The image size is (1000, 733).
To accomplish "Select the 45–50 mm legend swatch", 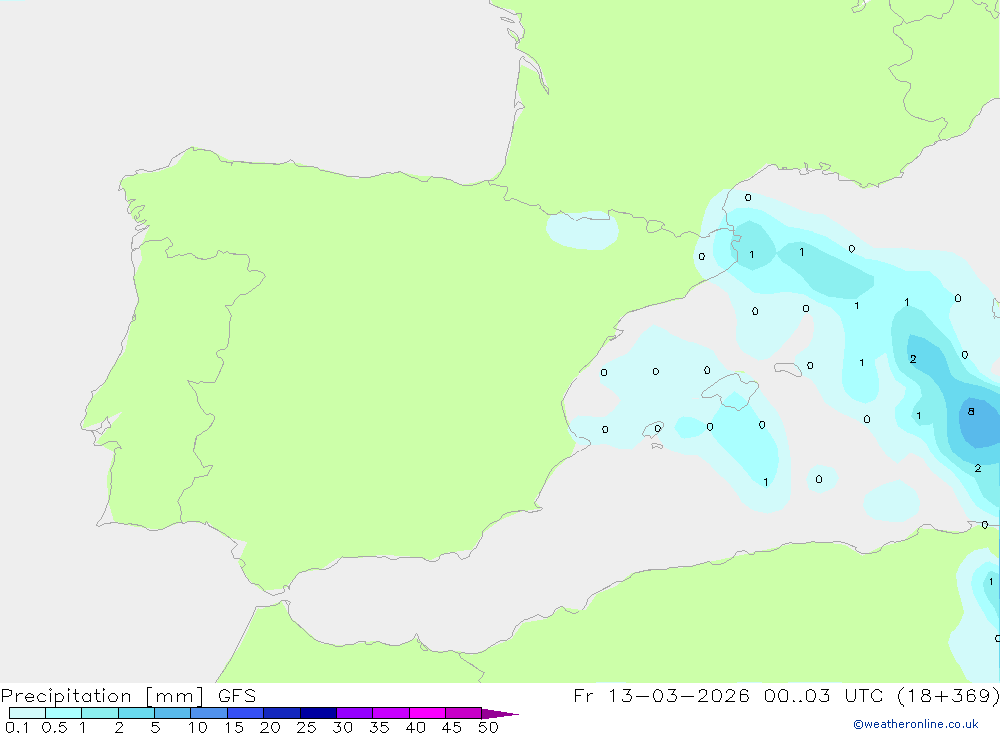I will click(x=463, y=713).
